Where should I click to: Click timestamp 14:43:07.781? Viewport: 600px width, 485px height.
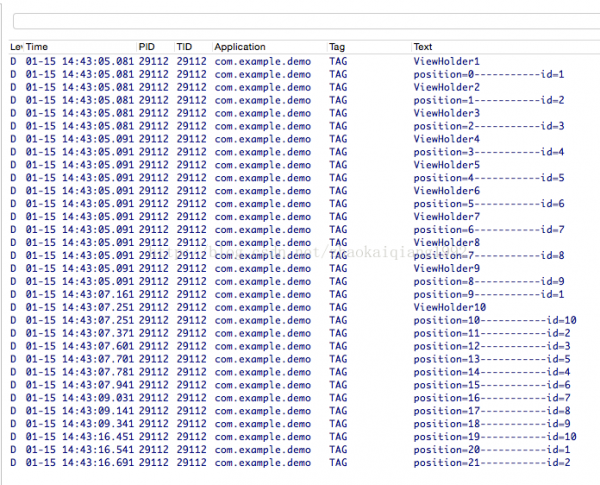point(98,372)
